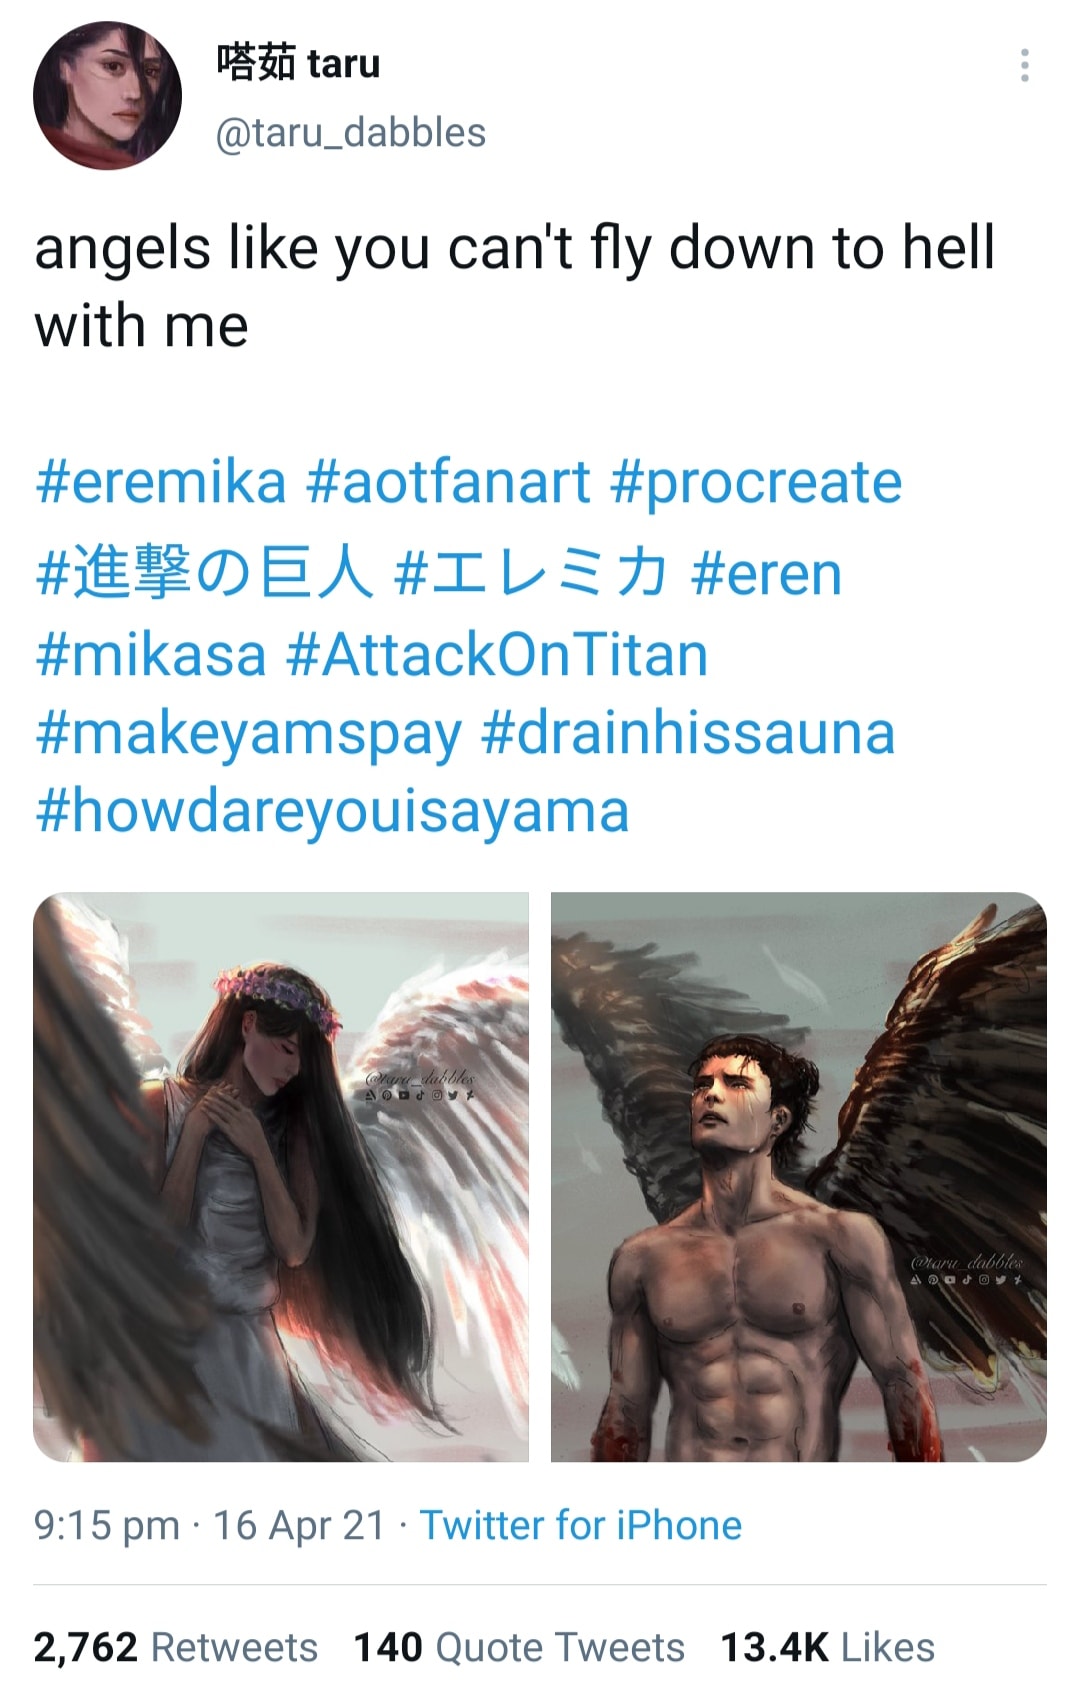Image resolution: width=1080 pixels, height=1692 pixels.
Task: Open the #procreate hashtag
Action: click(756, 484)
